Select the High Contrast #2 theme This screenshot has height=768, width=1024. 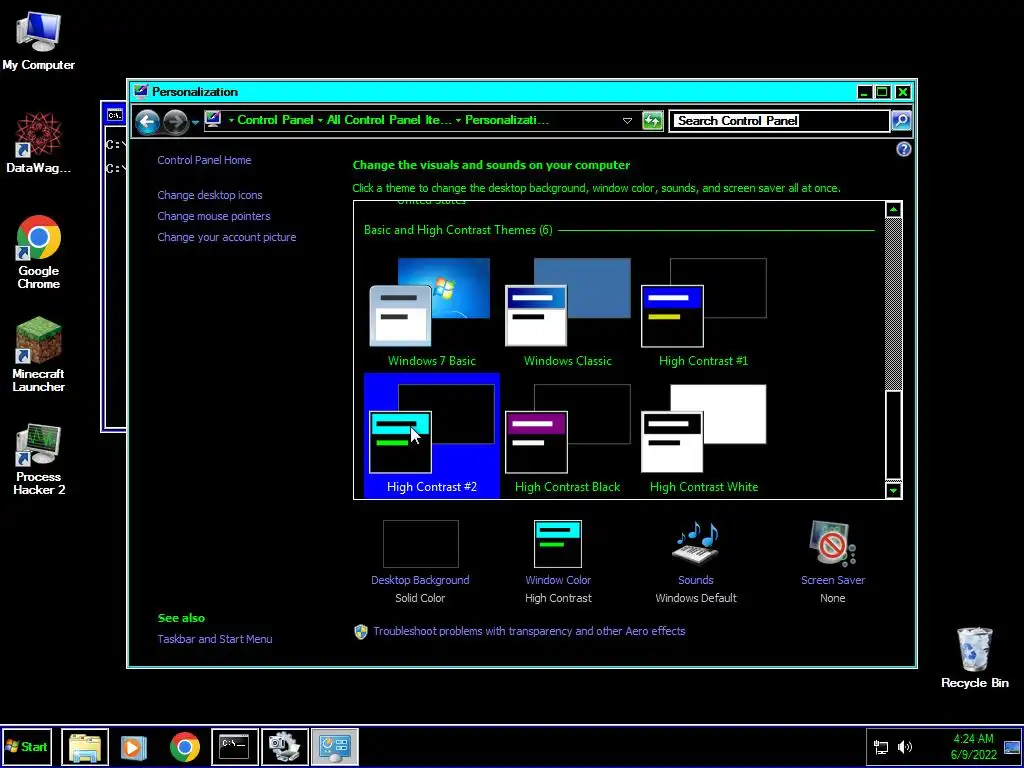[x=432, y=436]
